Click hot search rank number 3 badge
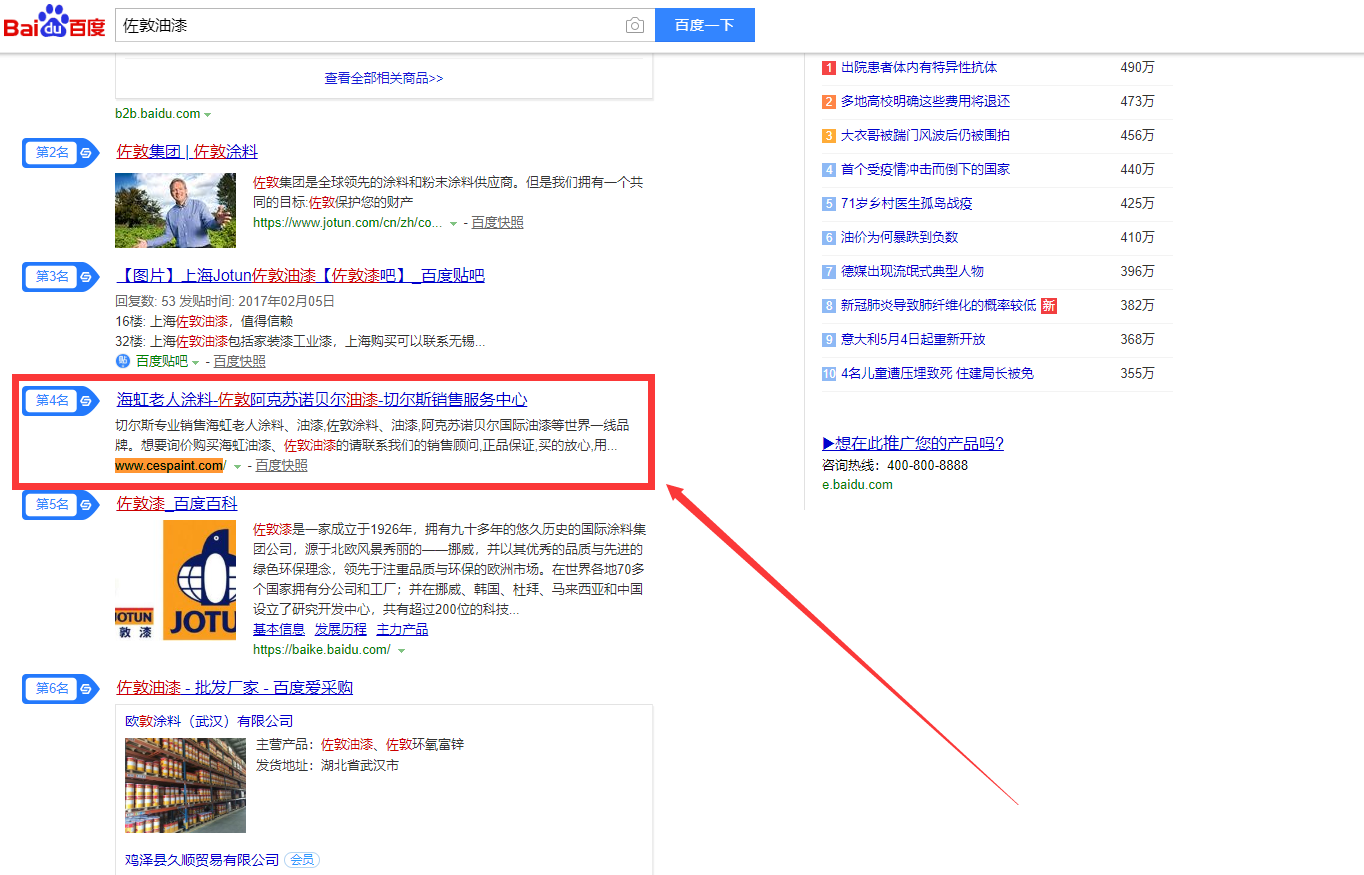 click(829, 136)
